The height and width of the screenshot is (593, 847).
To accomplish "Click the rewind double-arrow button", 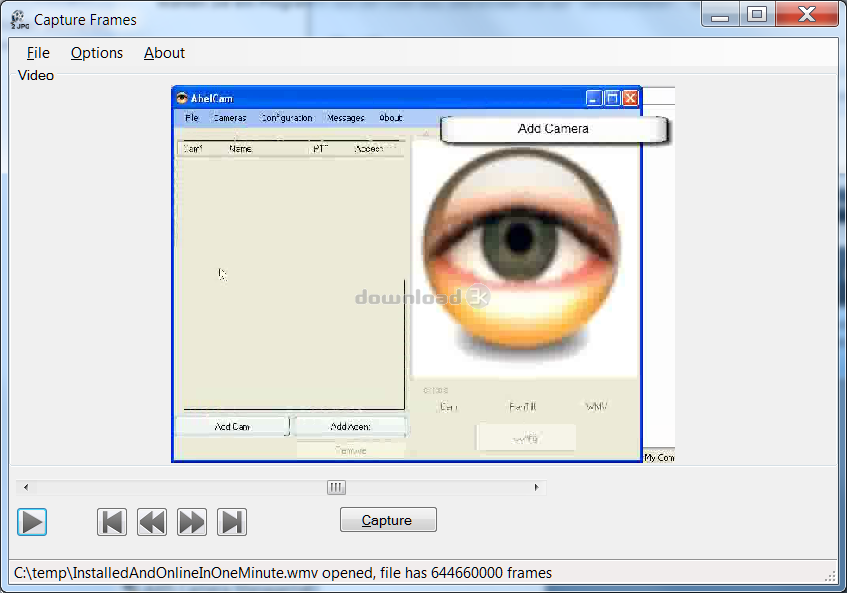I will click(x=152, y=522).
